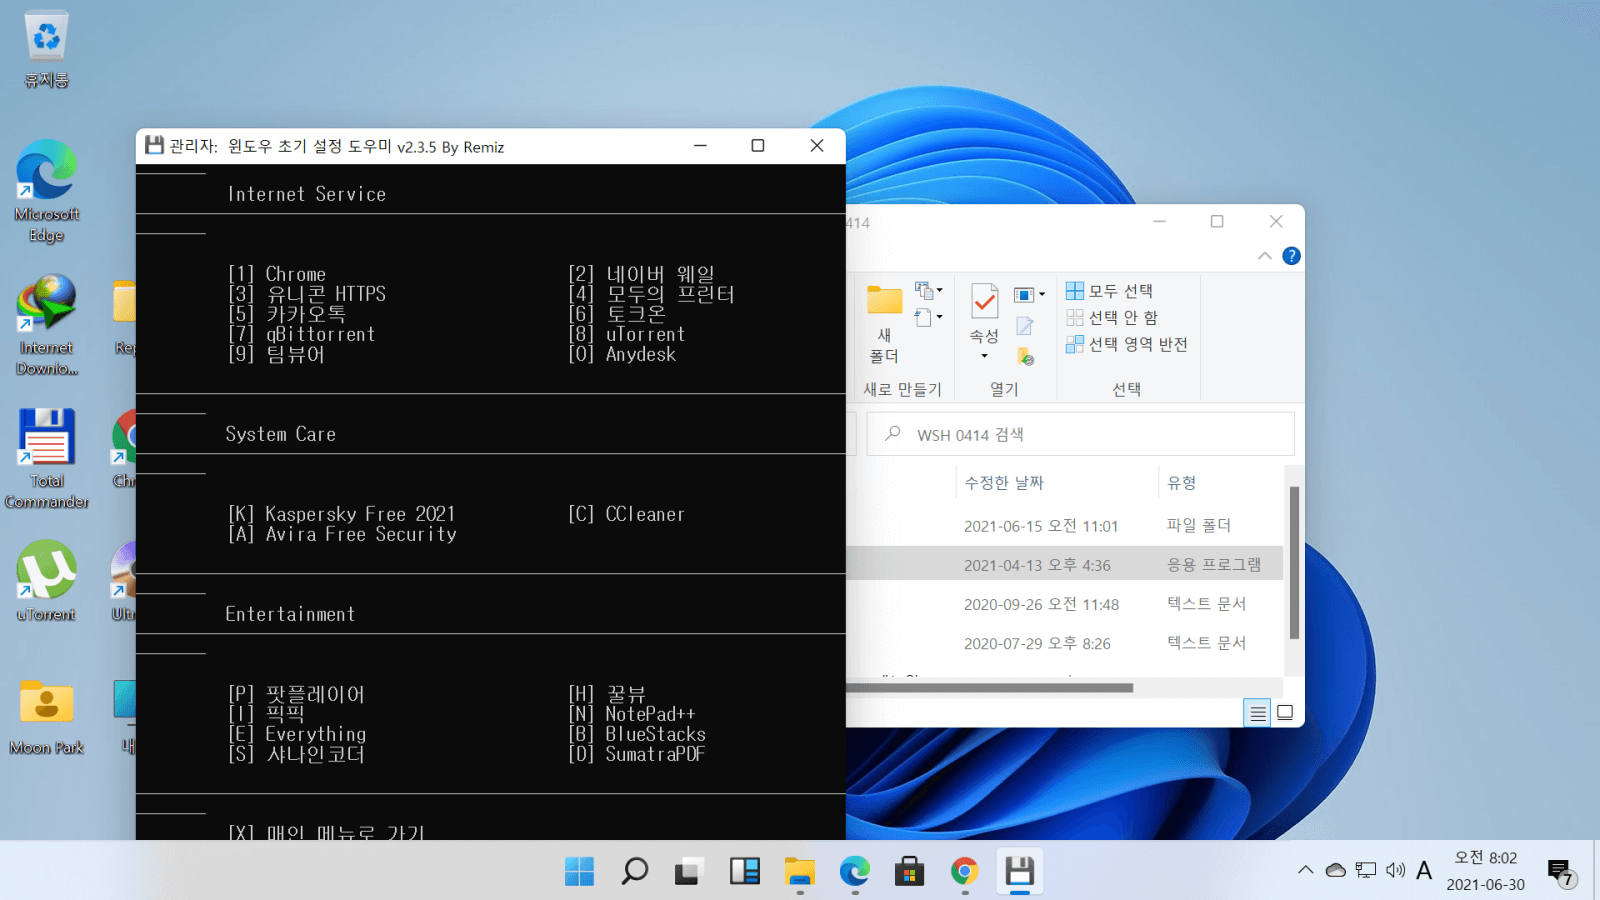Screen dimensions: 1600x900
Task: Focus the WSH 0414 search field
Action: pyautogui.click(x=1080, y=434)
